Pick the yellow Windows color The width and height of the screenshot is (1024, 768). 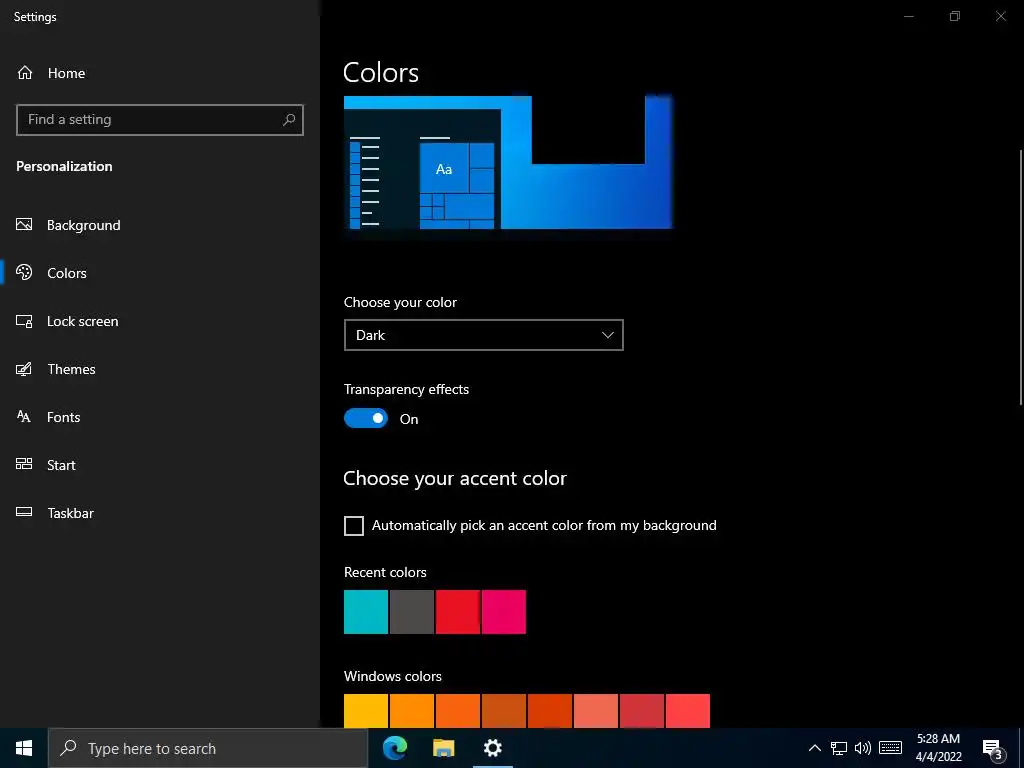click(x=366, y=711)
